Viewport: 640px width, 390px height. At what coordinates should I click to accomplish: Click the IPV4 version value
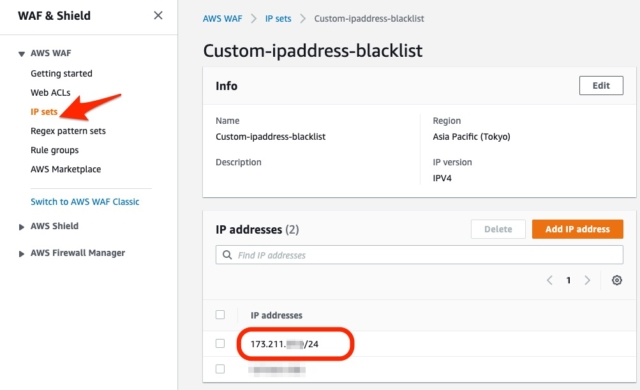[x=442, y=178]
